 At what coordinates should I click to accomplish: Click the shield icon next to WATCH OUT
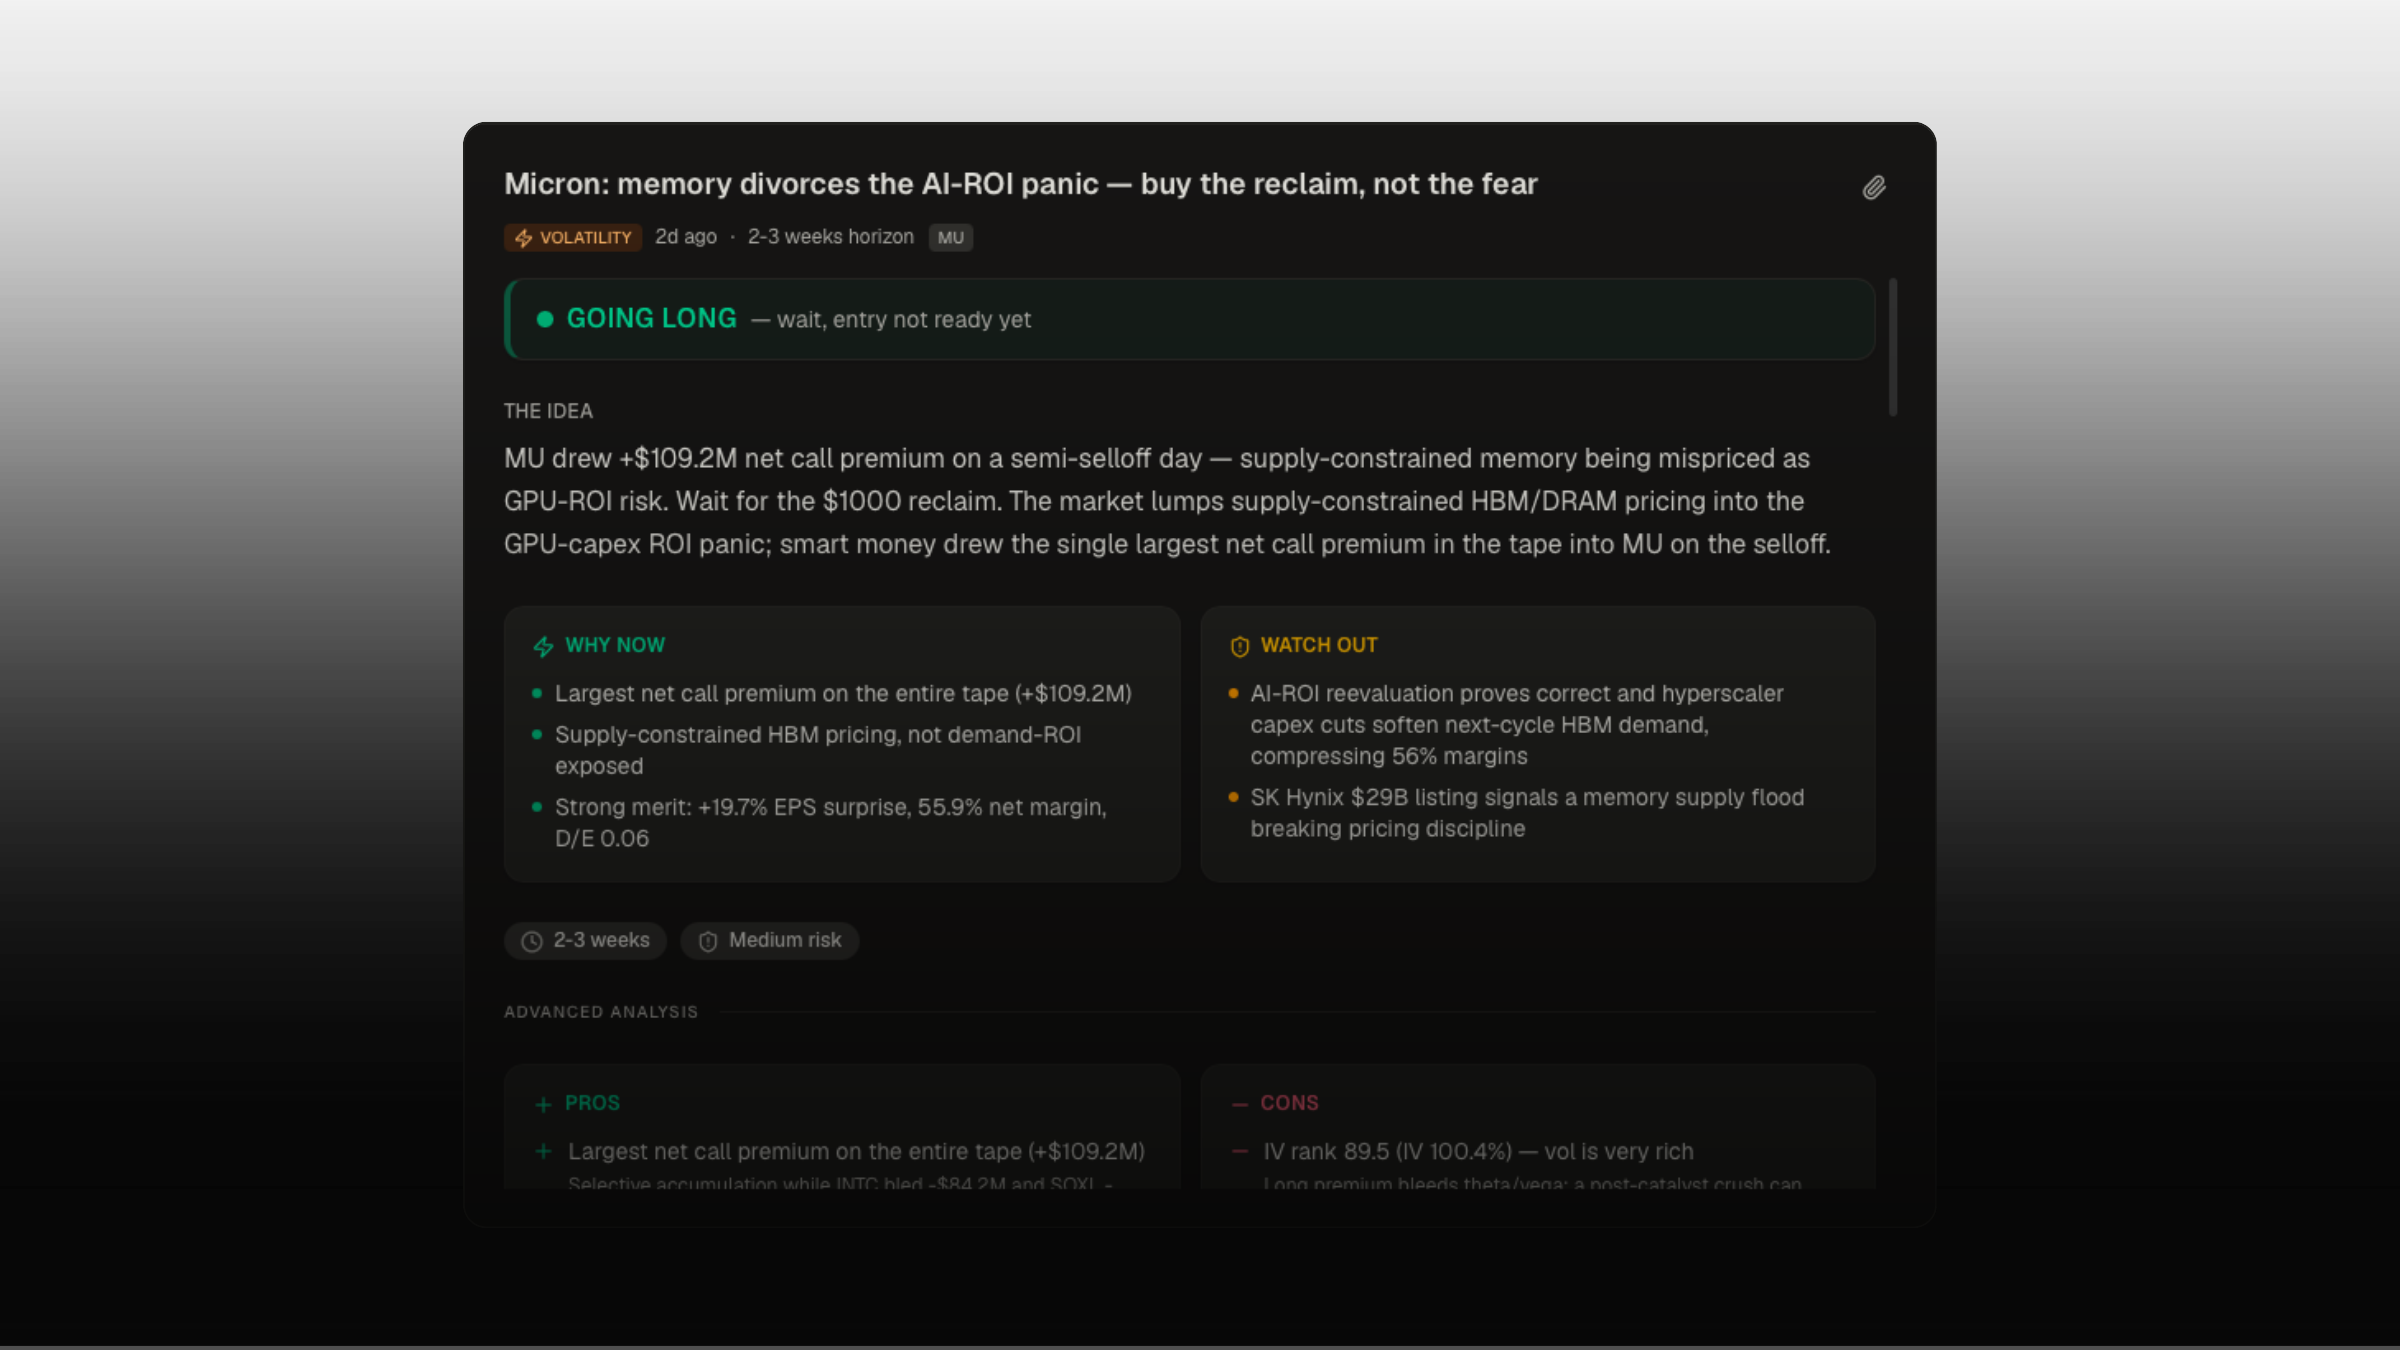(1239, 647)
